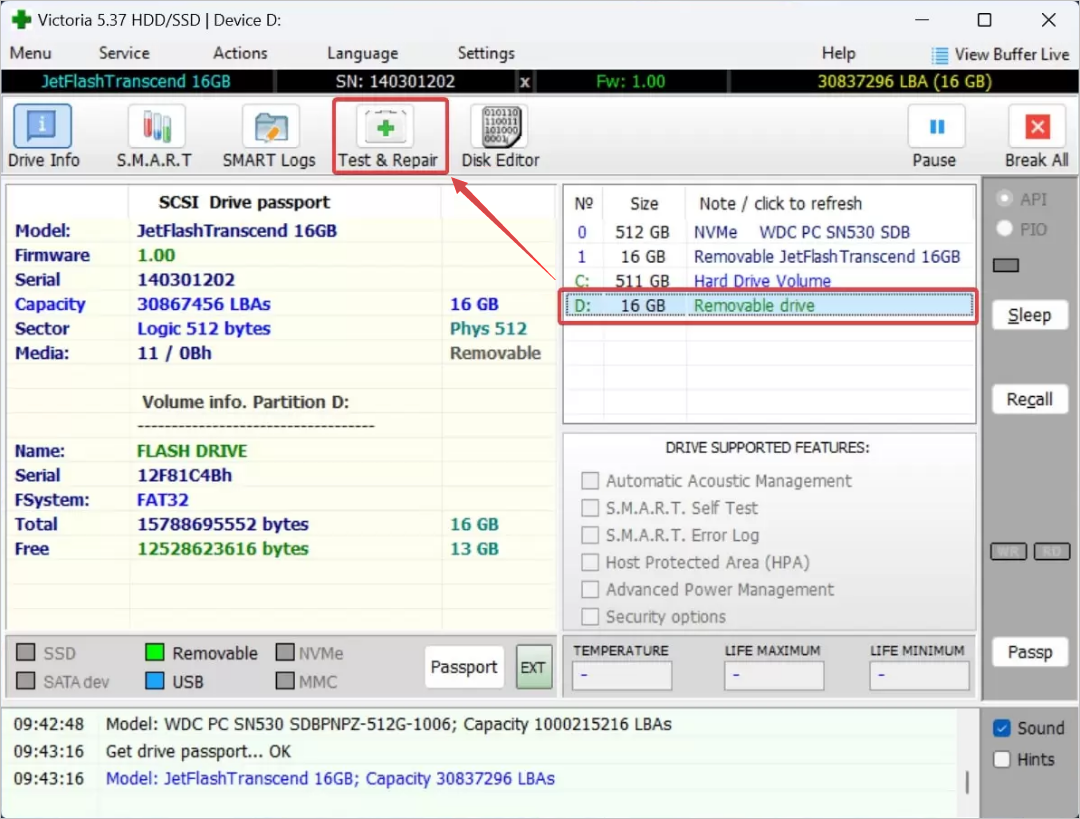Click the RD indicator button

(1052, 551)
